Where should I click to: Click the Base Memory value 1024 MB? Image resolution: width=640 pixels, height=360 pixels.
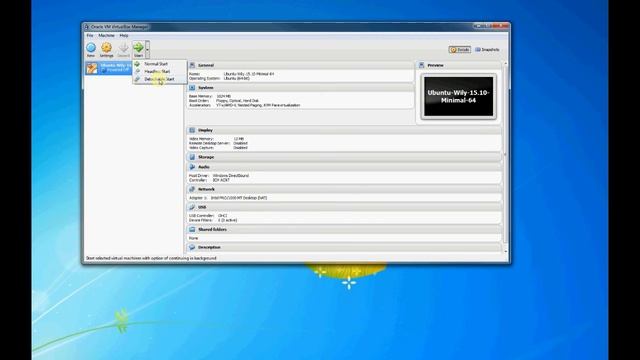224,96
